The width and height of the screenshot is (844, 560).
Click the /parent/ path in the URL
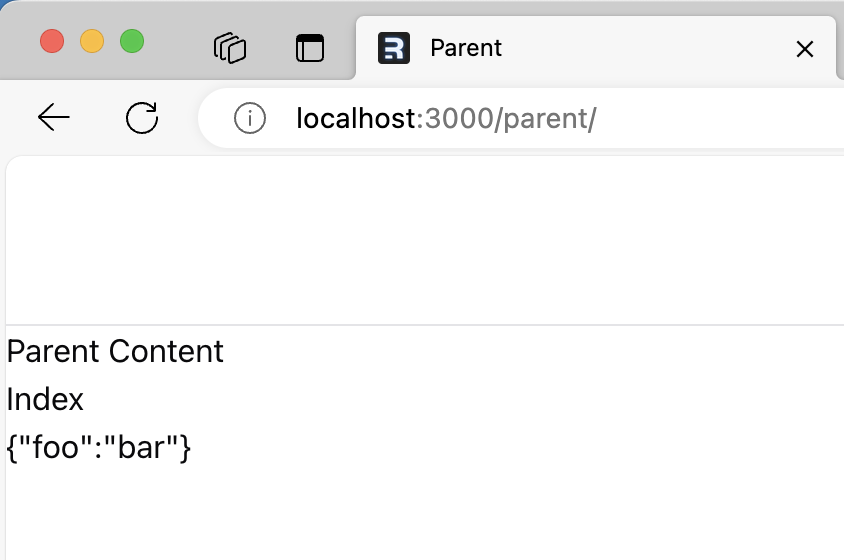coord(546,118)
